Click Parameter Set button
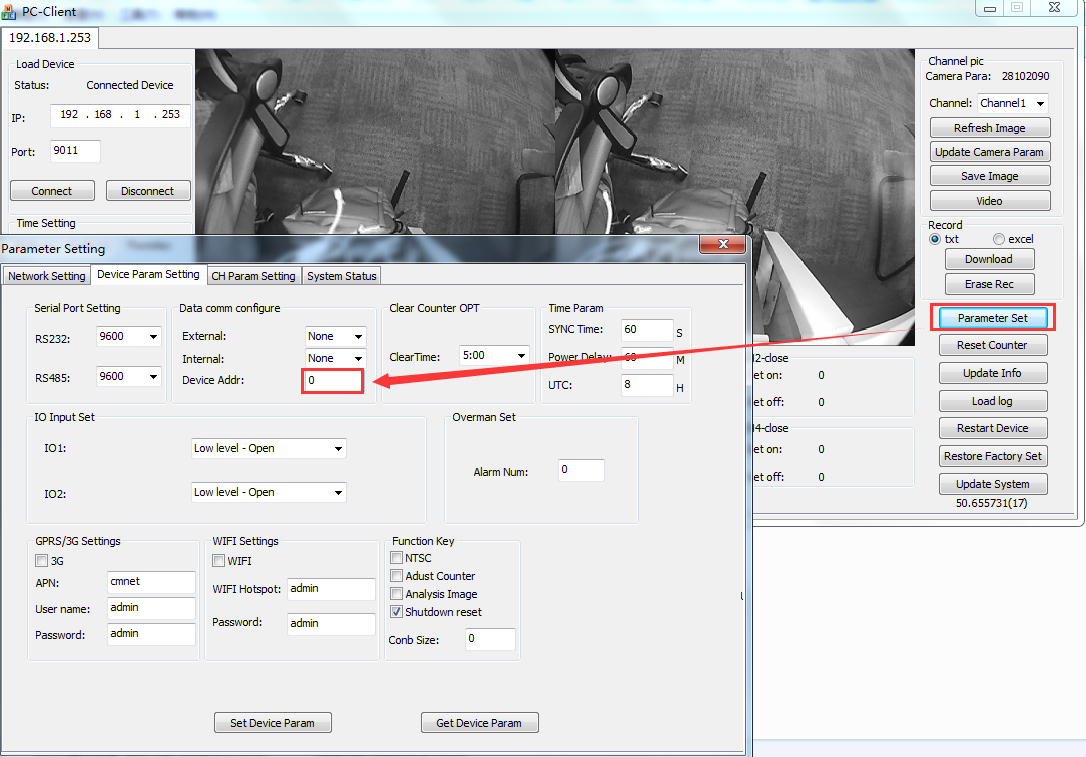1086x757 pixels. pyautogui.click(x=992, y=318)
